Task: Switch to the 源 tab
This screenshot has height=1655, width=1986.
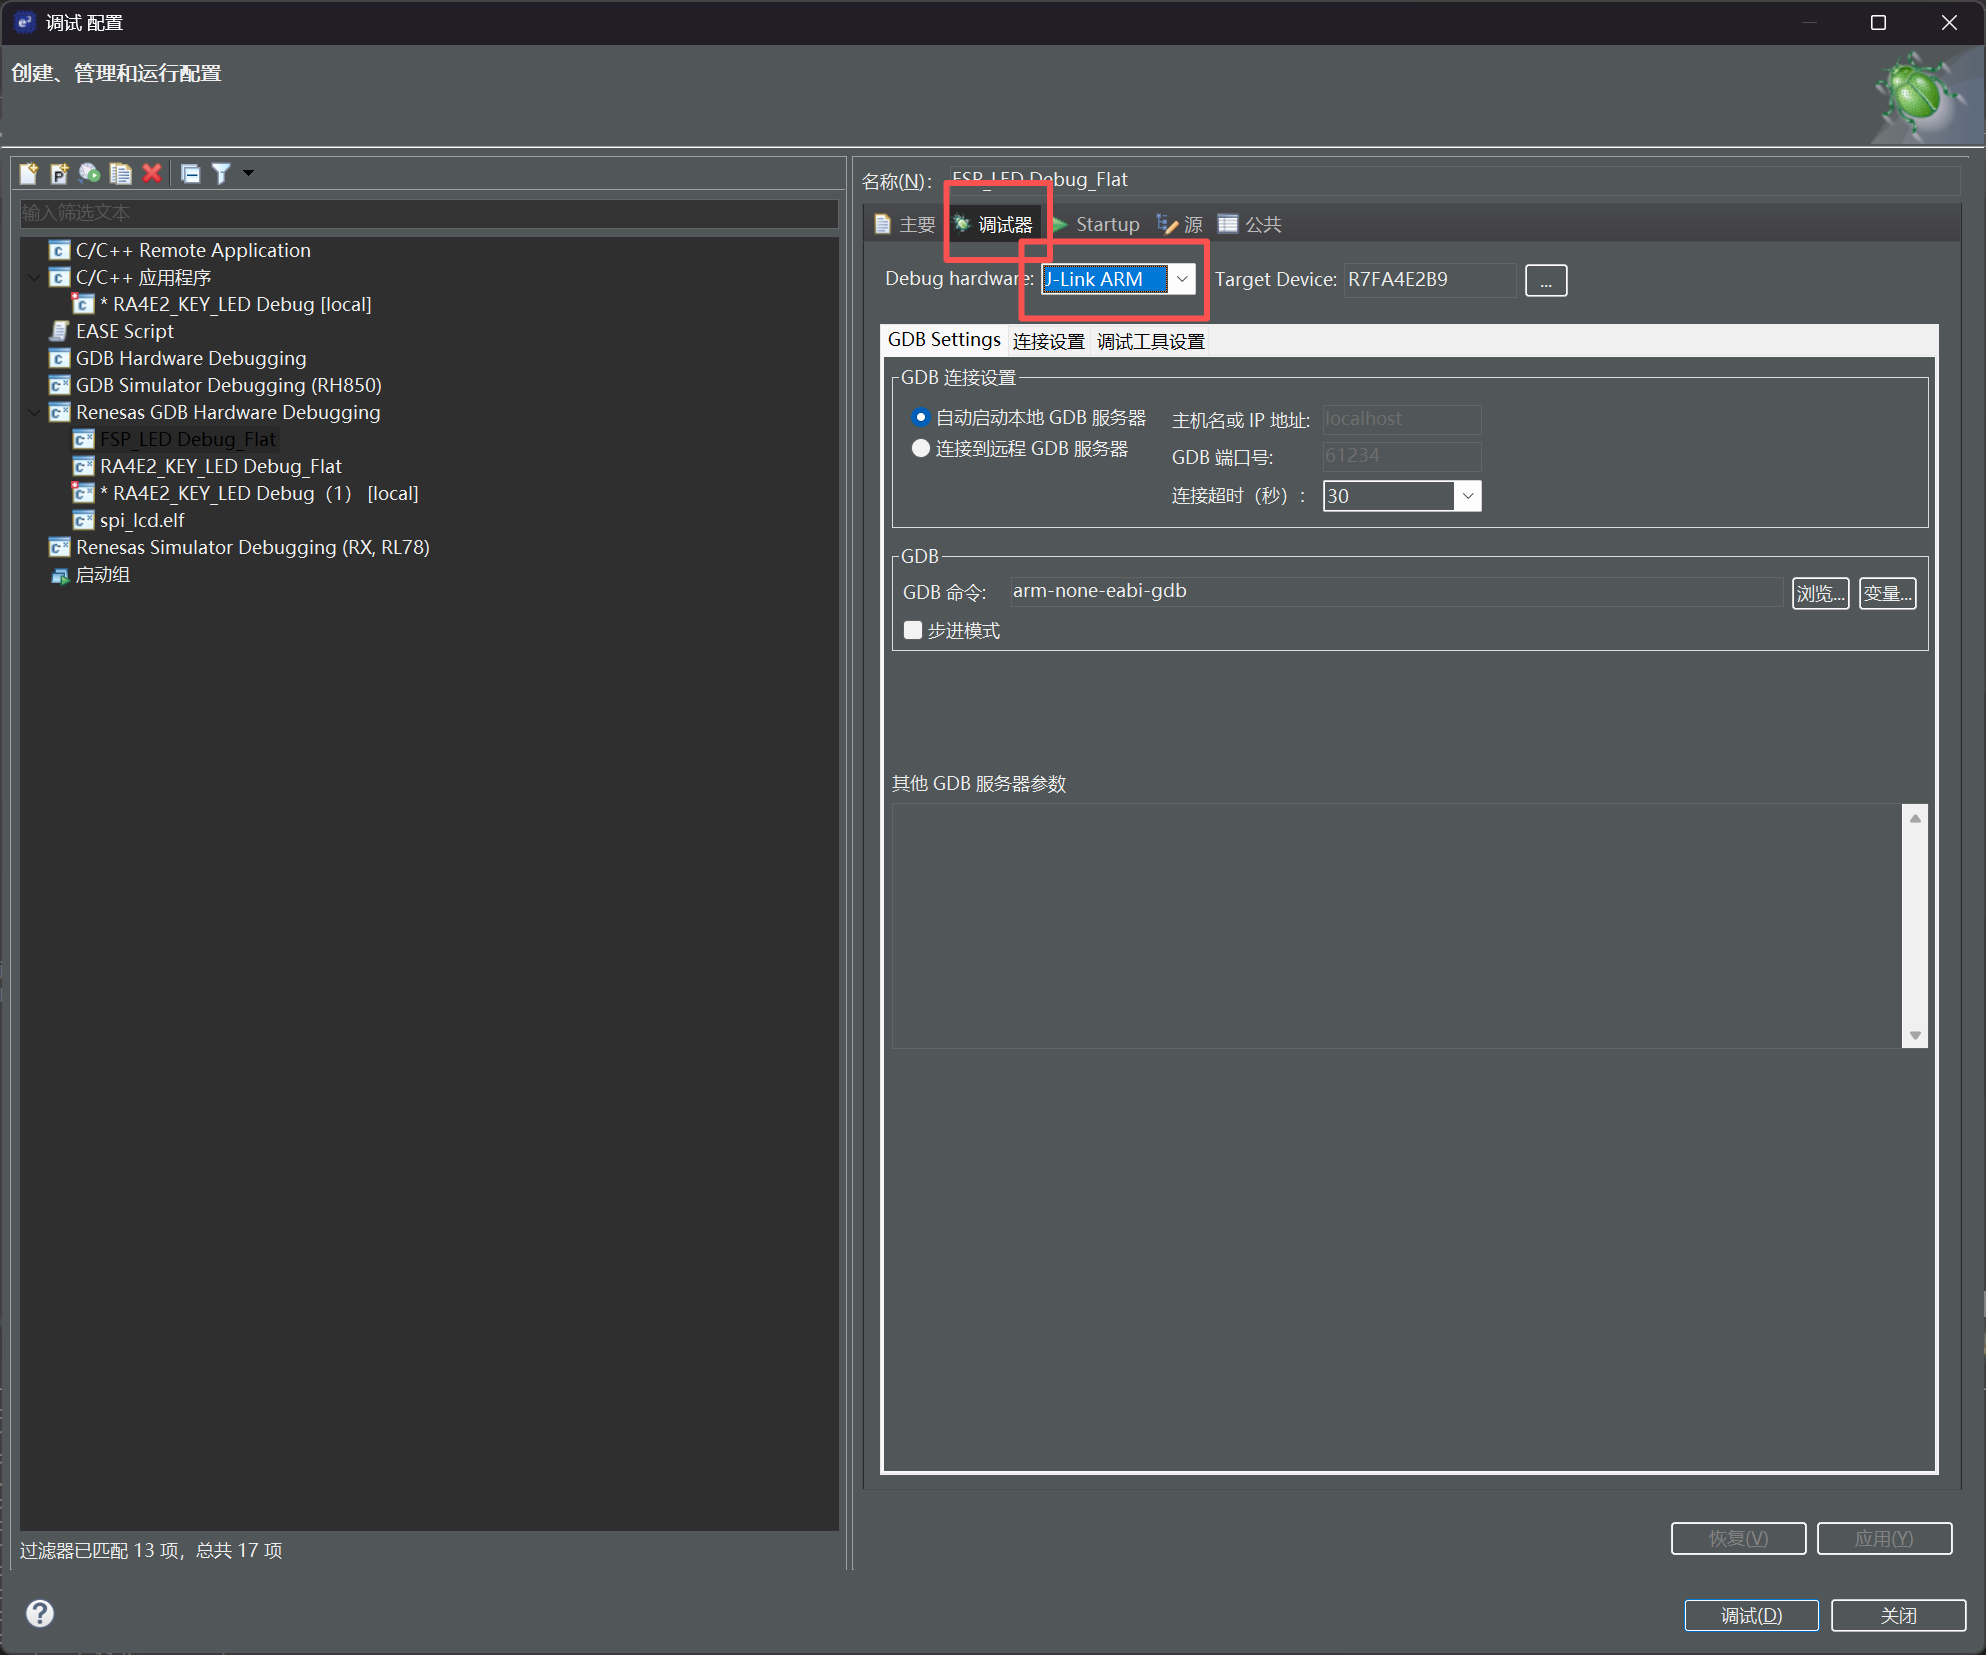Action: pos(1180,224)
